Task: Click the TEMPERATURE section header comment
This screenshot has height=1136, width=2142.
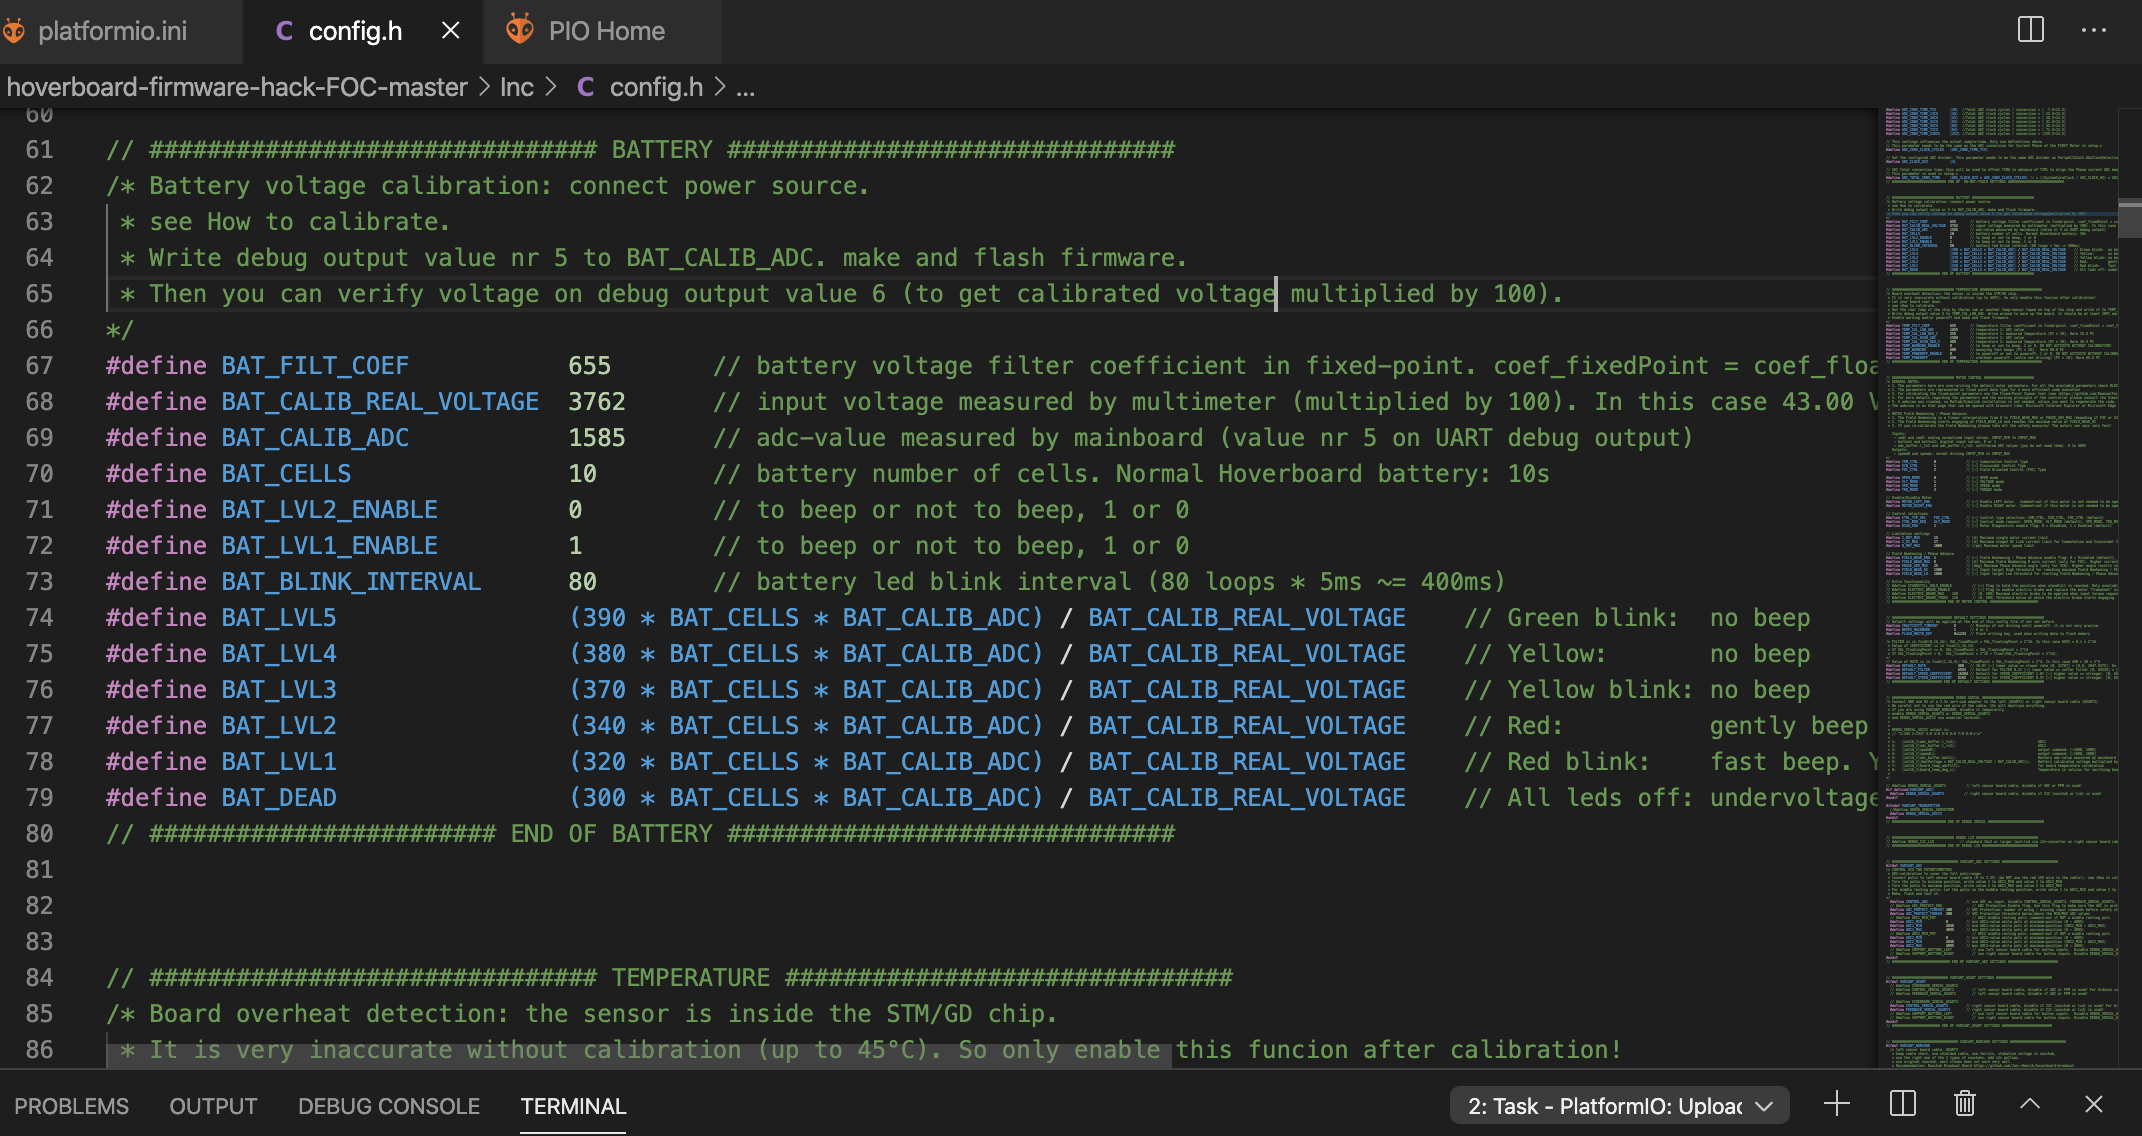Action: tap(669, 978)
